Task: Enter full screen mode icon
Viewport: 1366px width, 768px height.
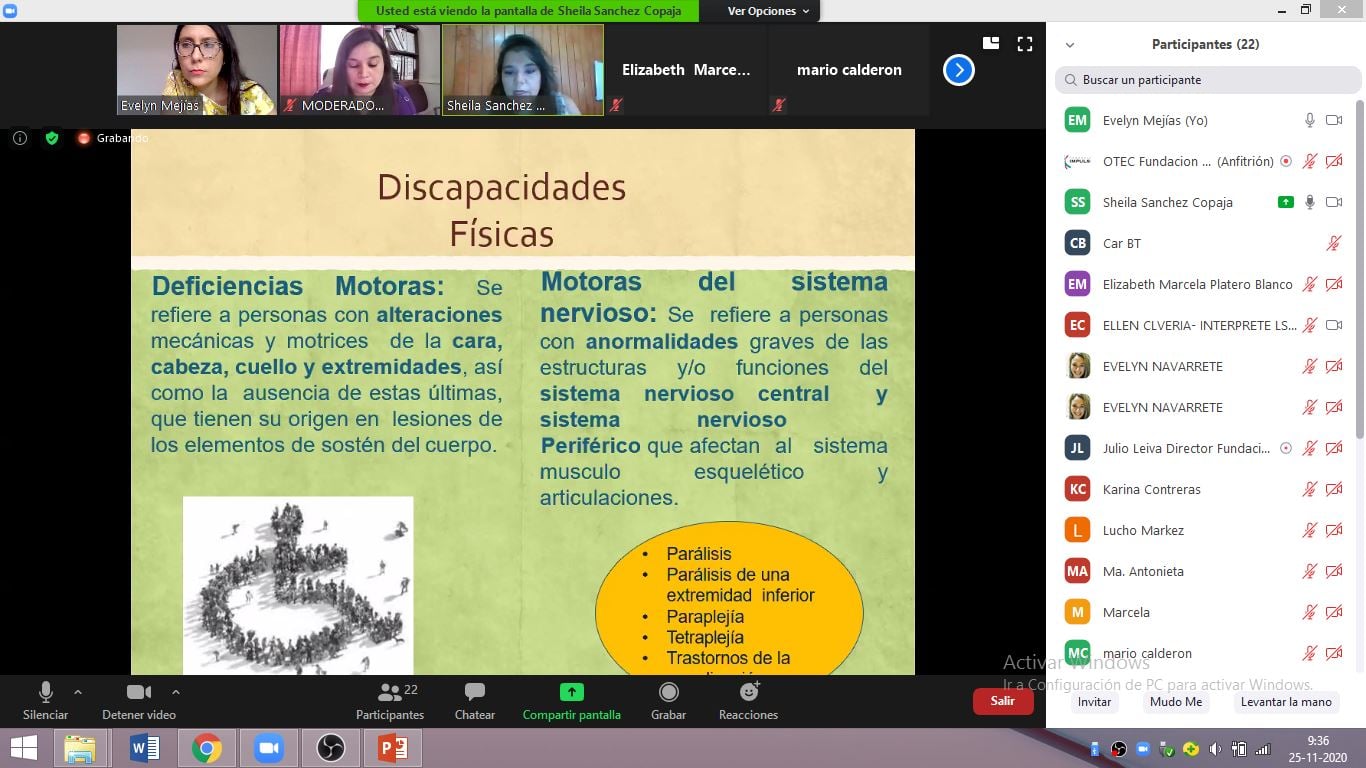Action: (1024, 44)
